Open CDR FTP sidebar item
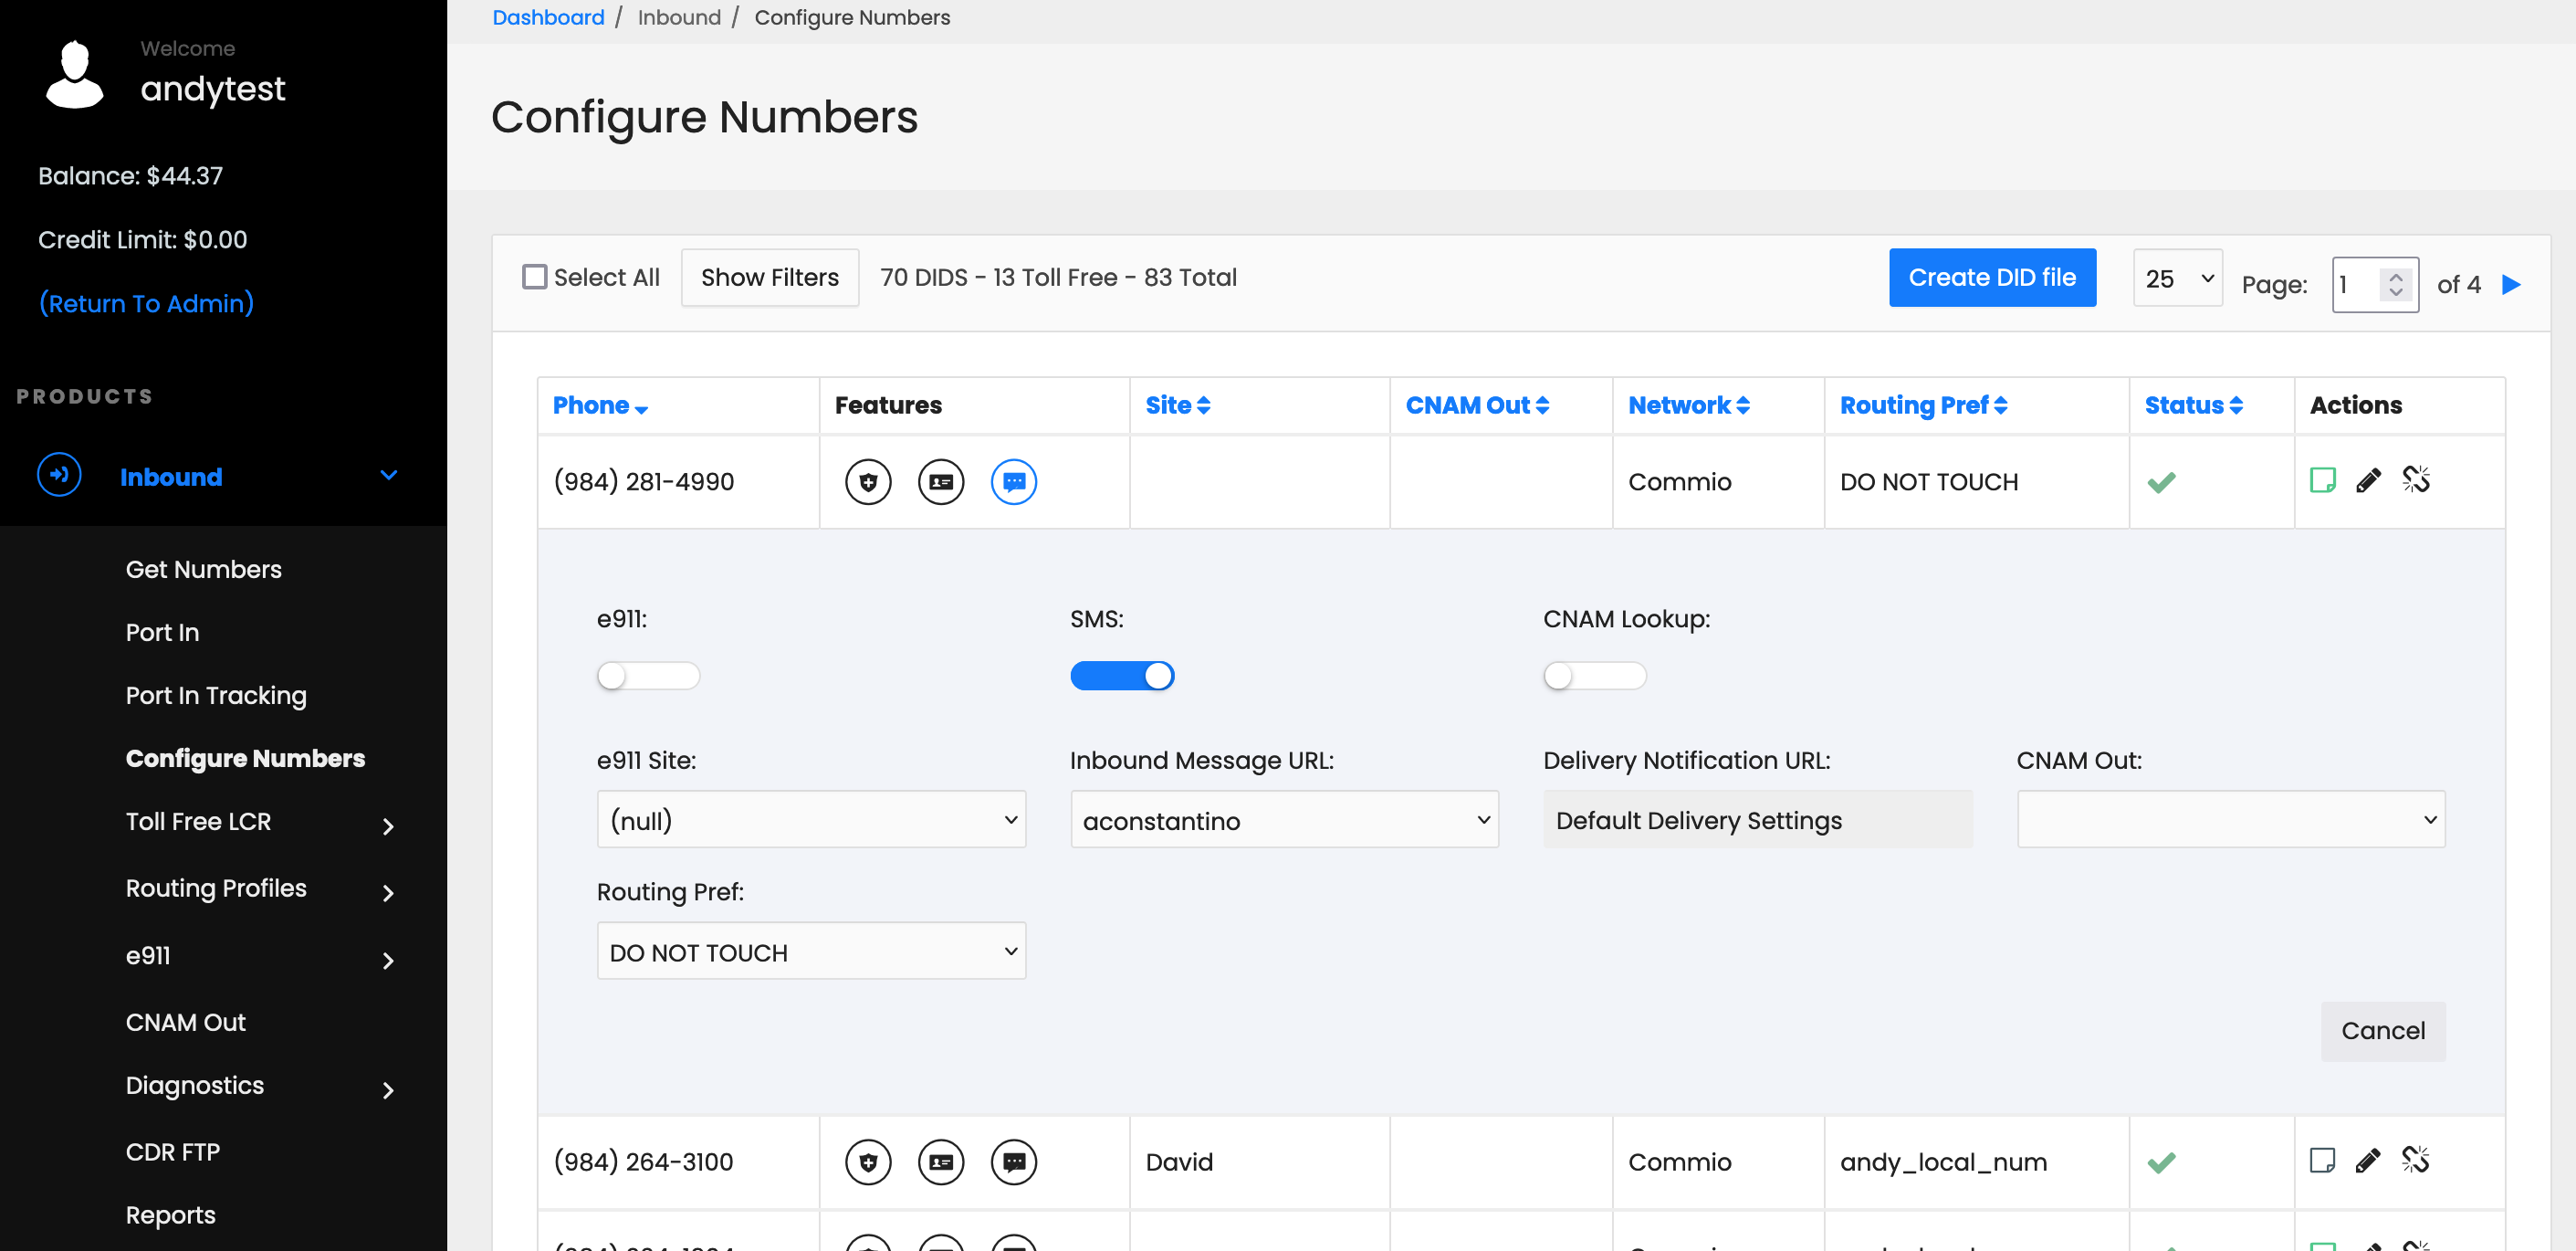Viewport: 2576px width, 1251px height. click(x=173, y=1153)
